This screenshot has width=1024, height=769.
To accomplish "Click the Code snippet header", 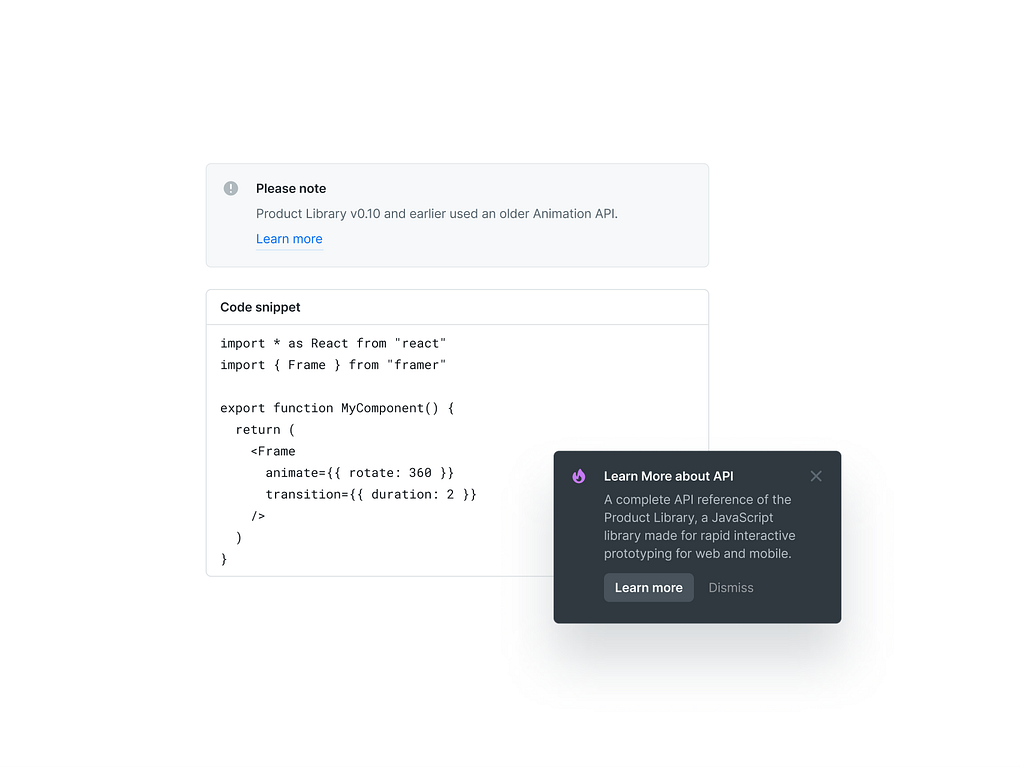I will [x=260, y=307].
